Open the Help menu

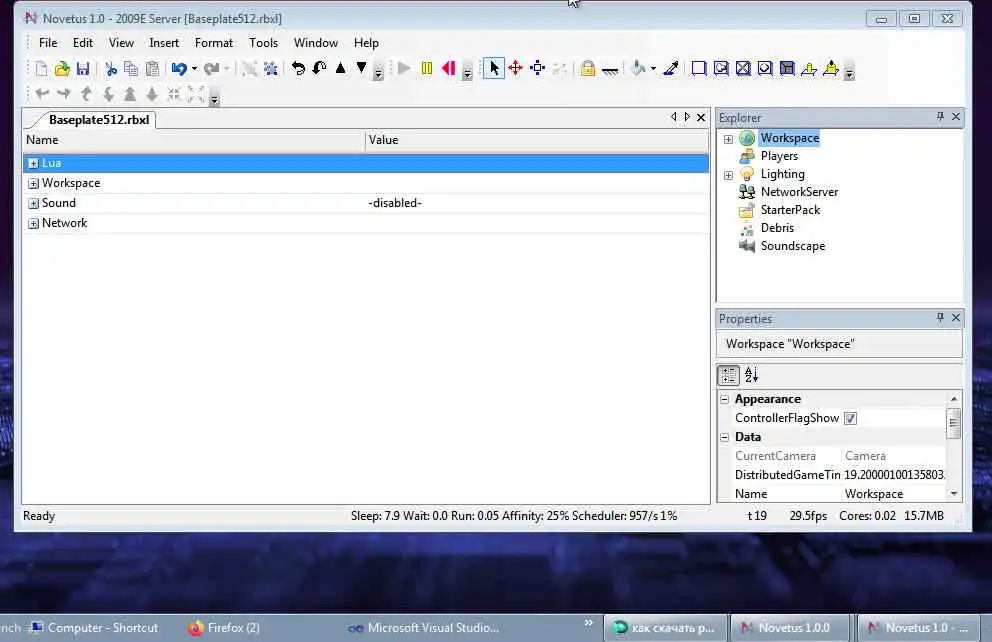click(x=366, y=43)
